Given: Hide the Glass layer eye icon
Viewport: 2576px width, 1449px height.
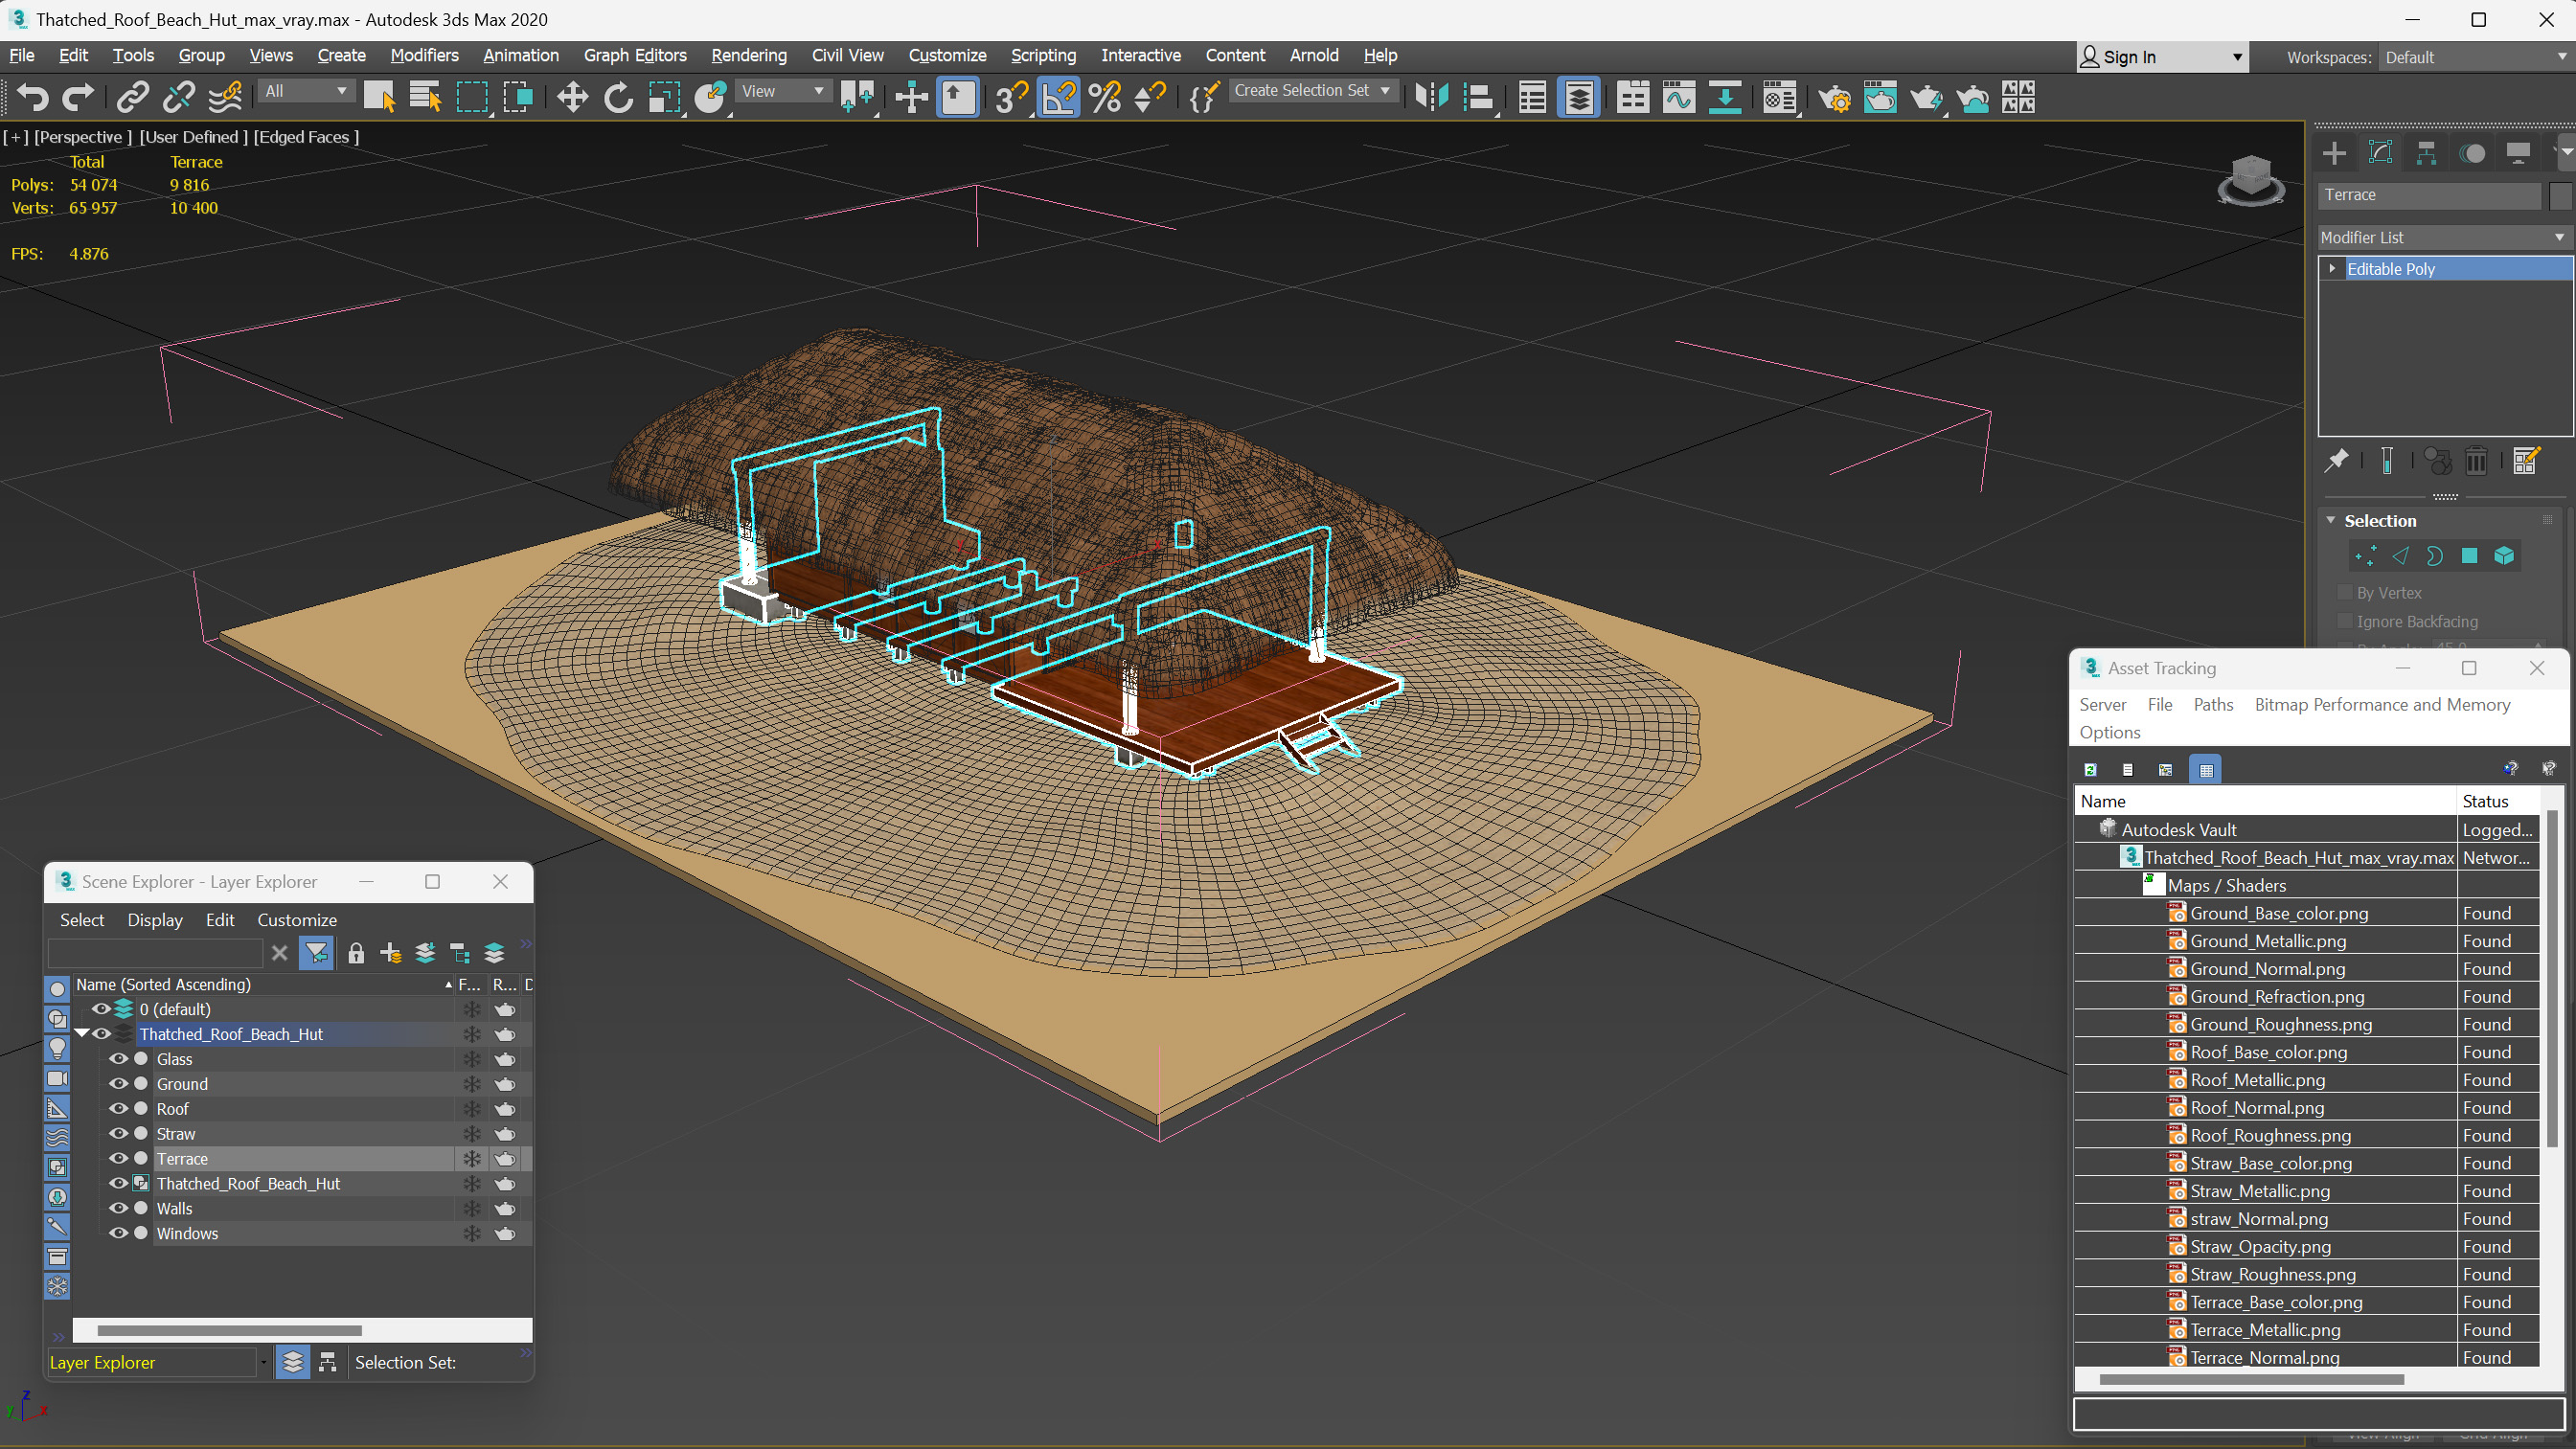Looking at the screenshot, I should click(118, 1059).
